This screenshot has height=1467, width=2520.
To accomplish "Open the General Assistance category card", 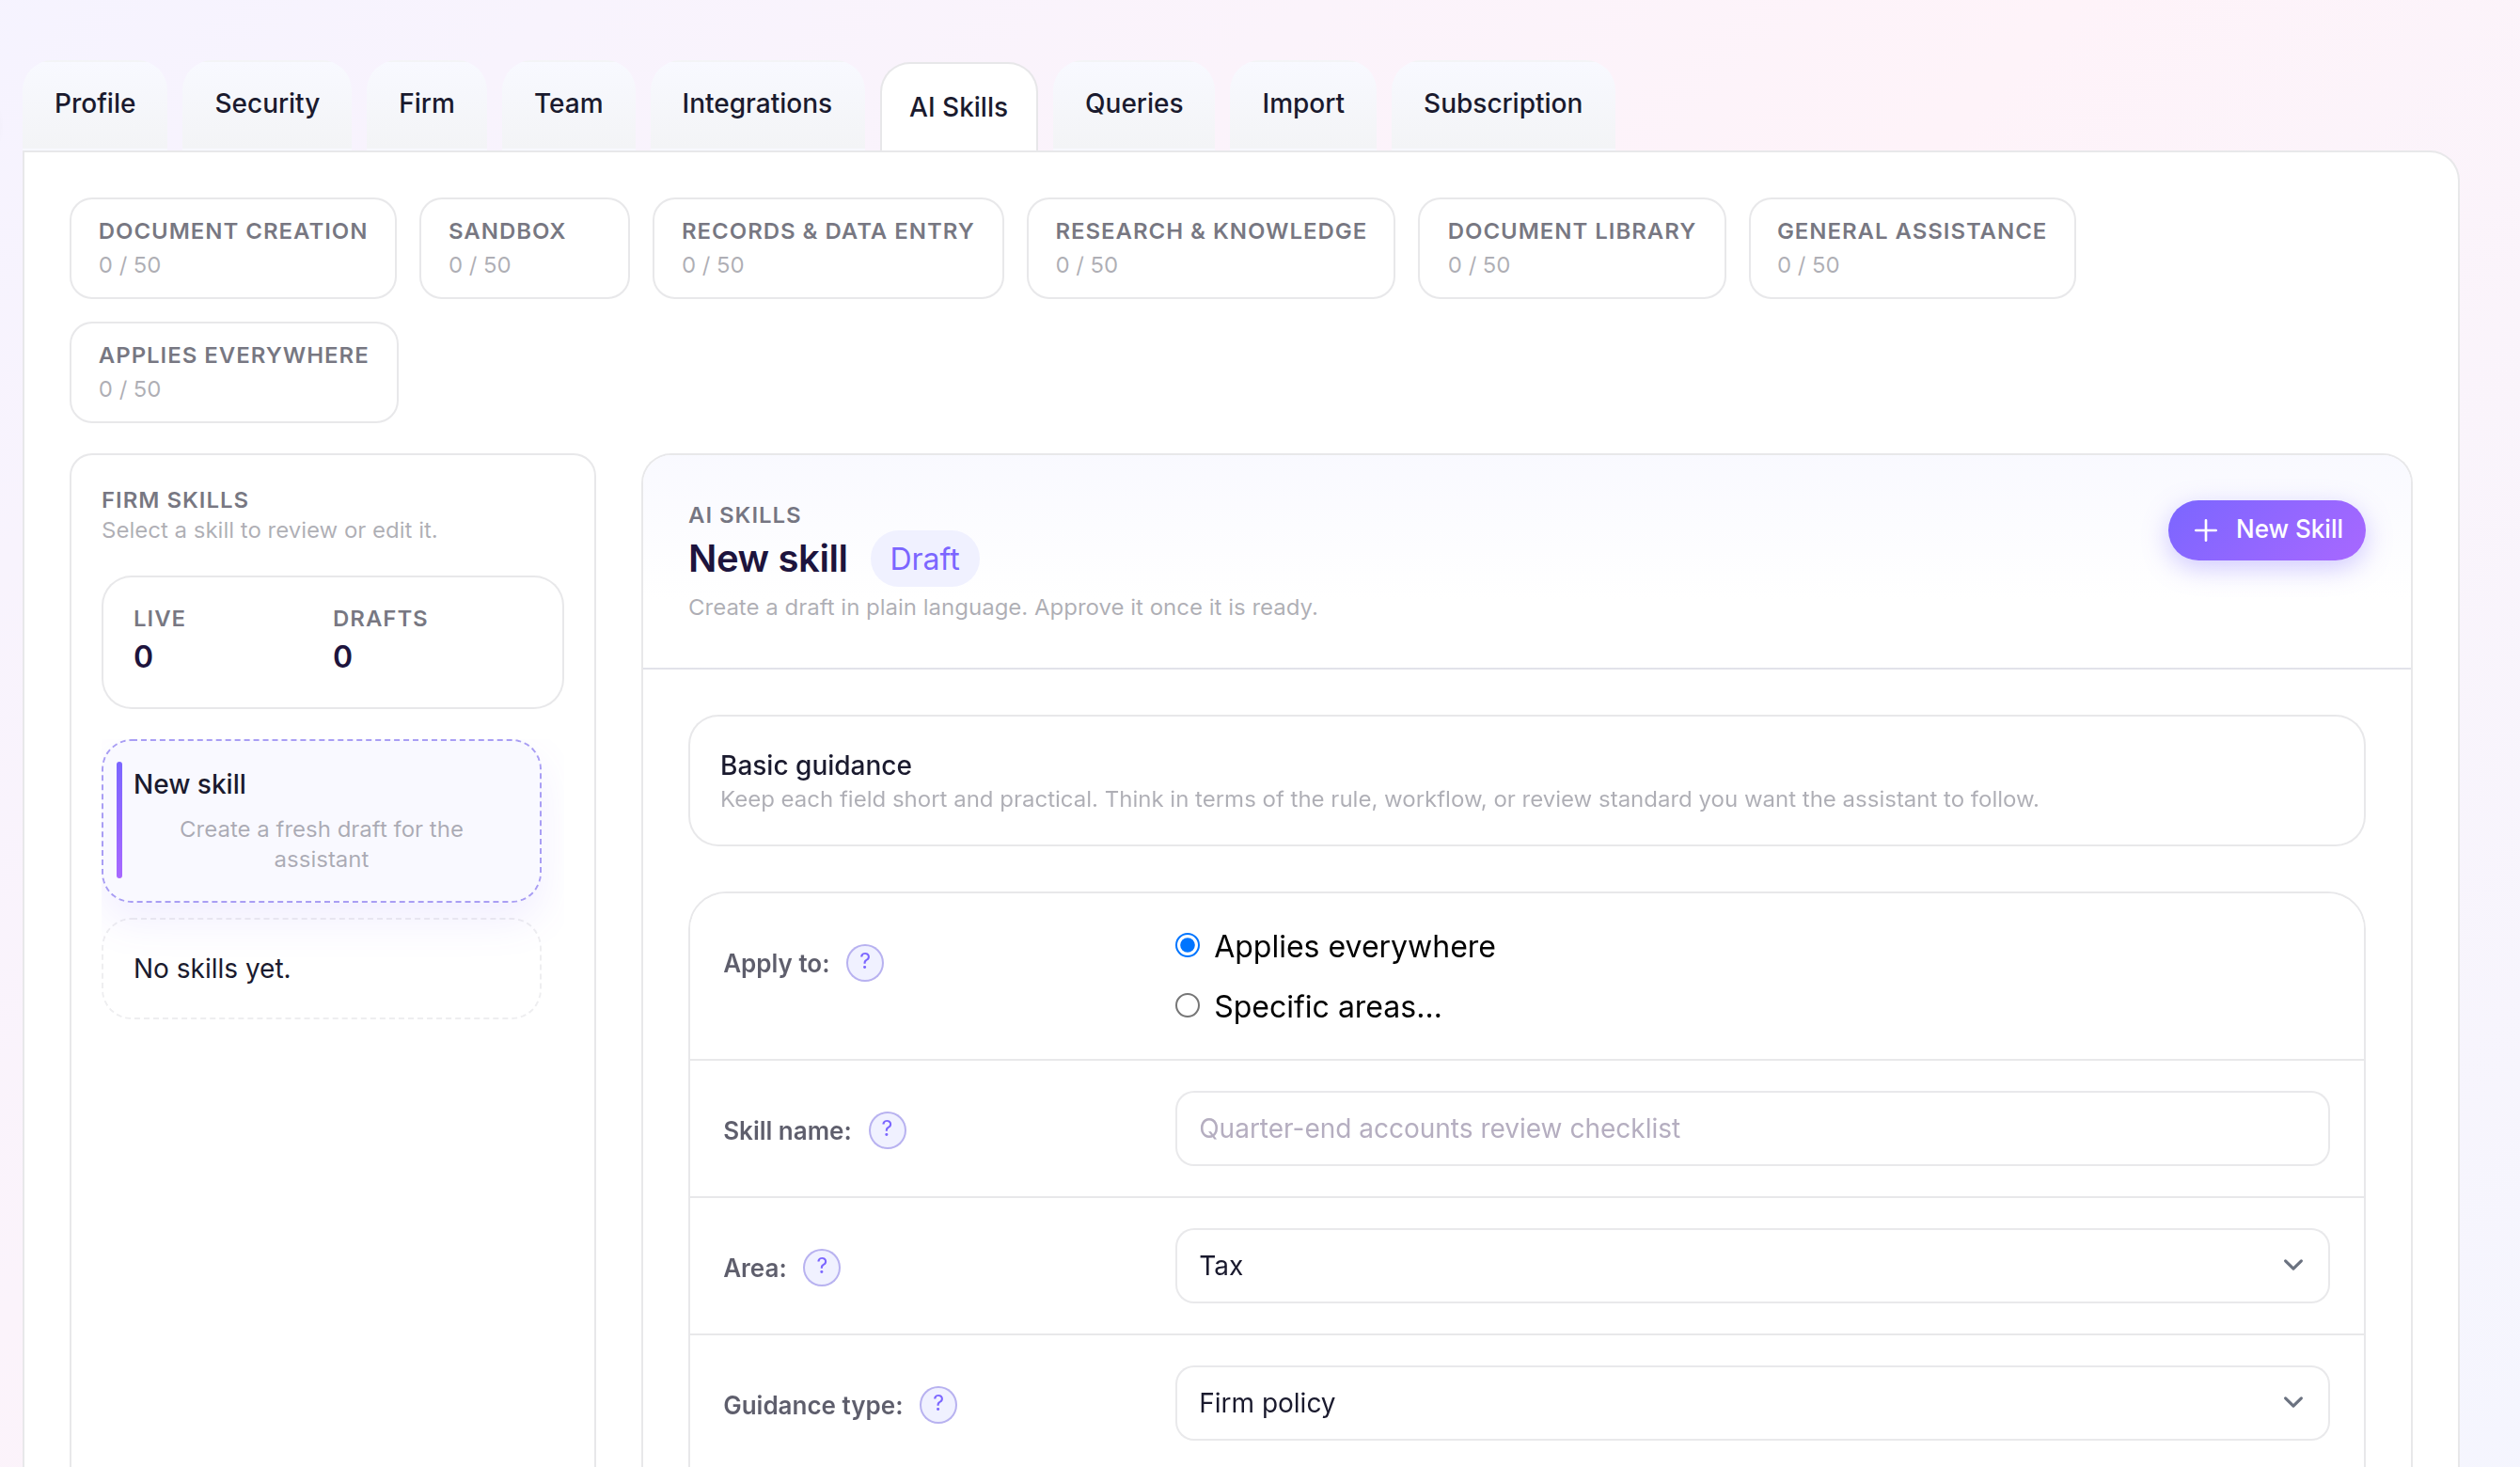I will pyautogui.click(x=1912, y=248).
